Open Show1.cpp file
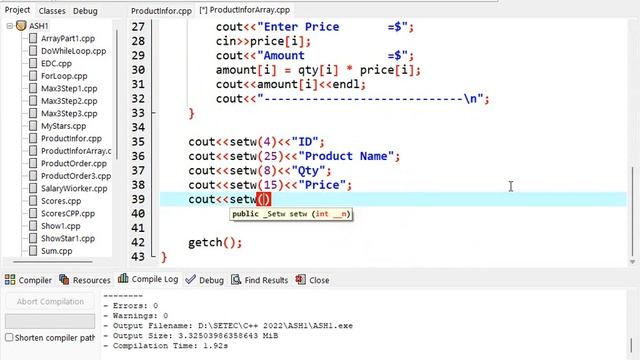This screenshot has width=640, height=360. [x=60, y=226]
